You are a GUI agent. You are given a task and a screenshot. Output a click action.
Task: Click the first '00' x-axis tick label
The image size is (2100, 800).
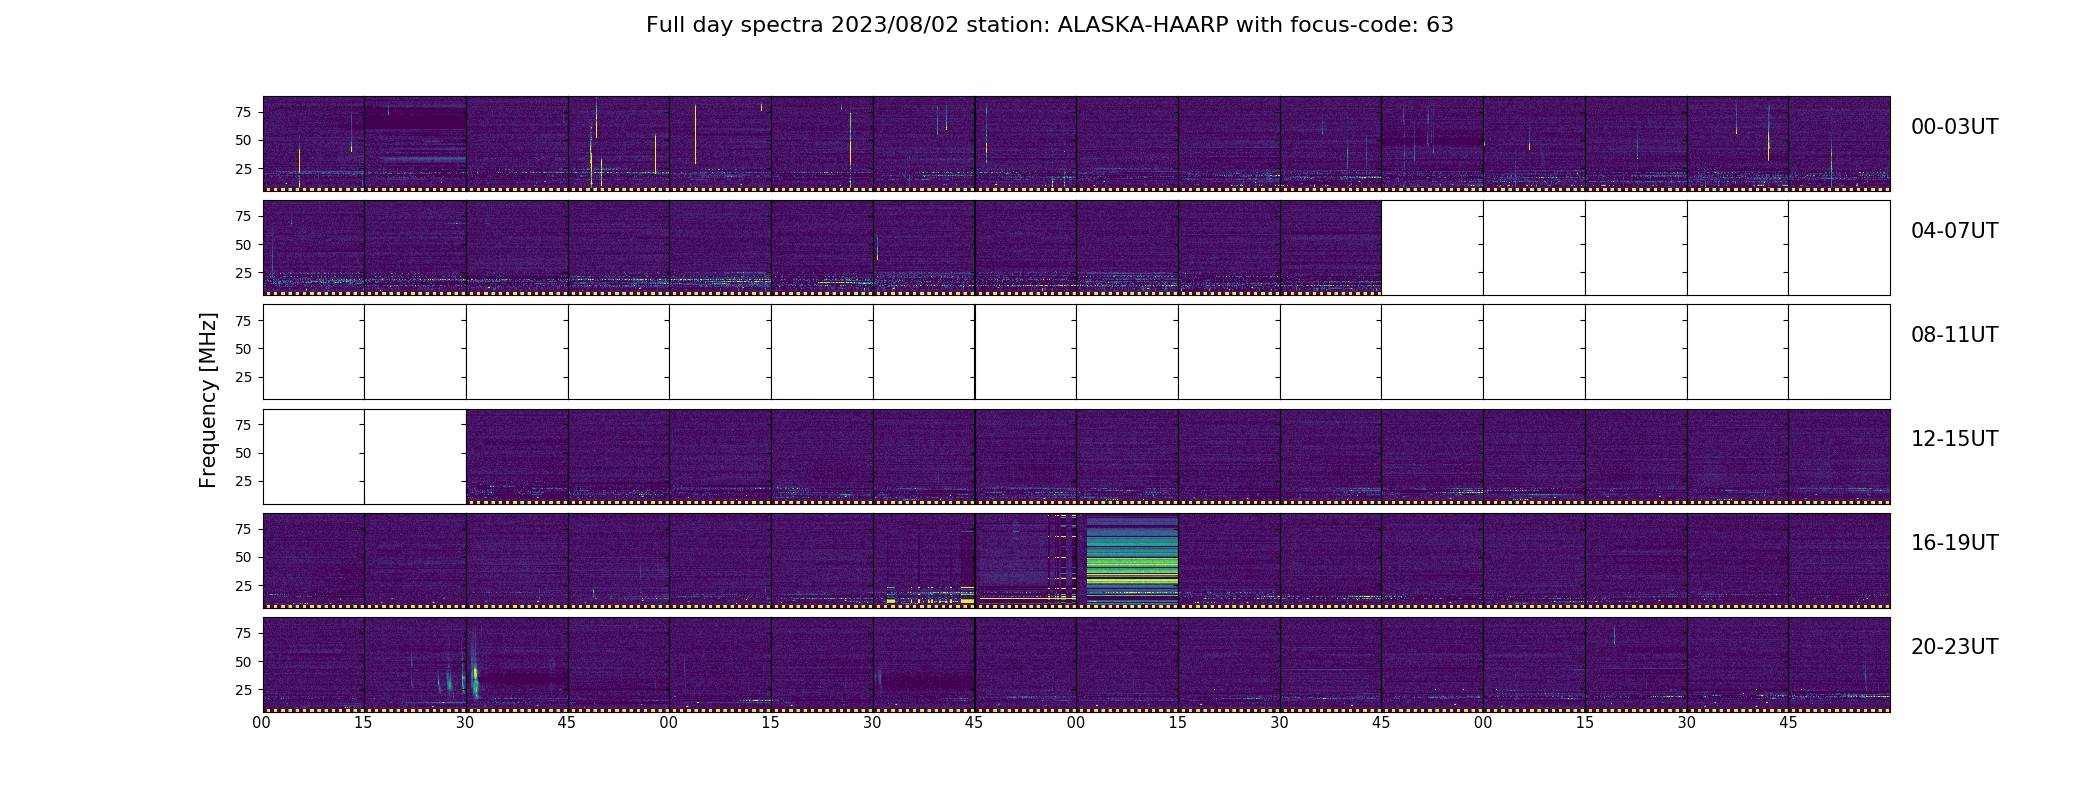pos(262,723)
